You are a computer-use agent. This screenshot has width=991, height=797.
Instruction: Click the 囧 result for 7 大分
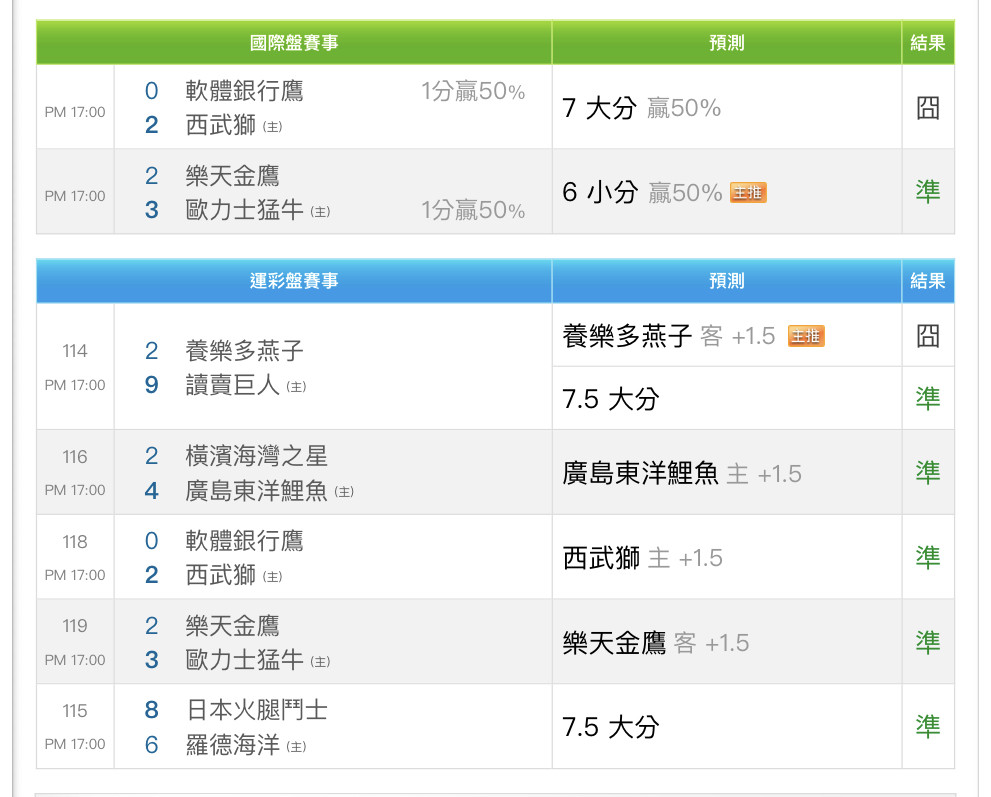point(928,108)
